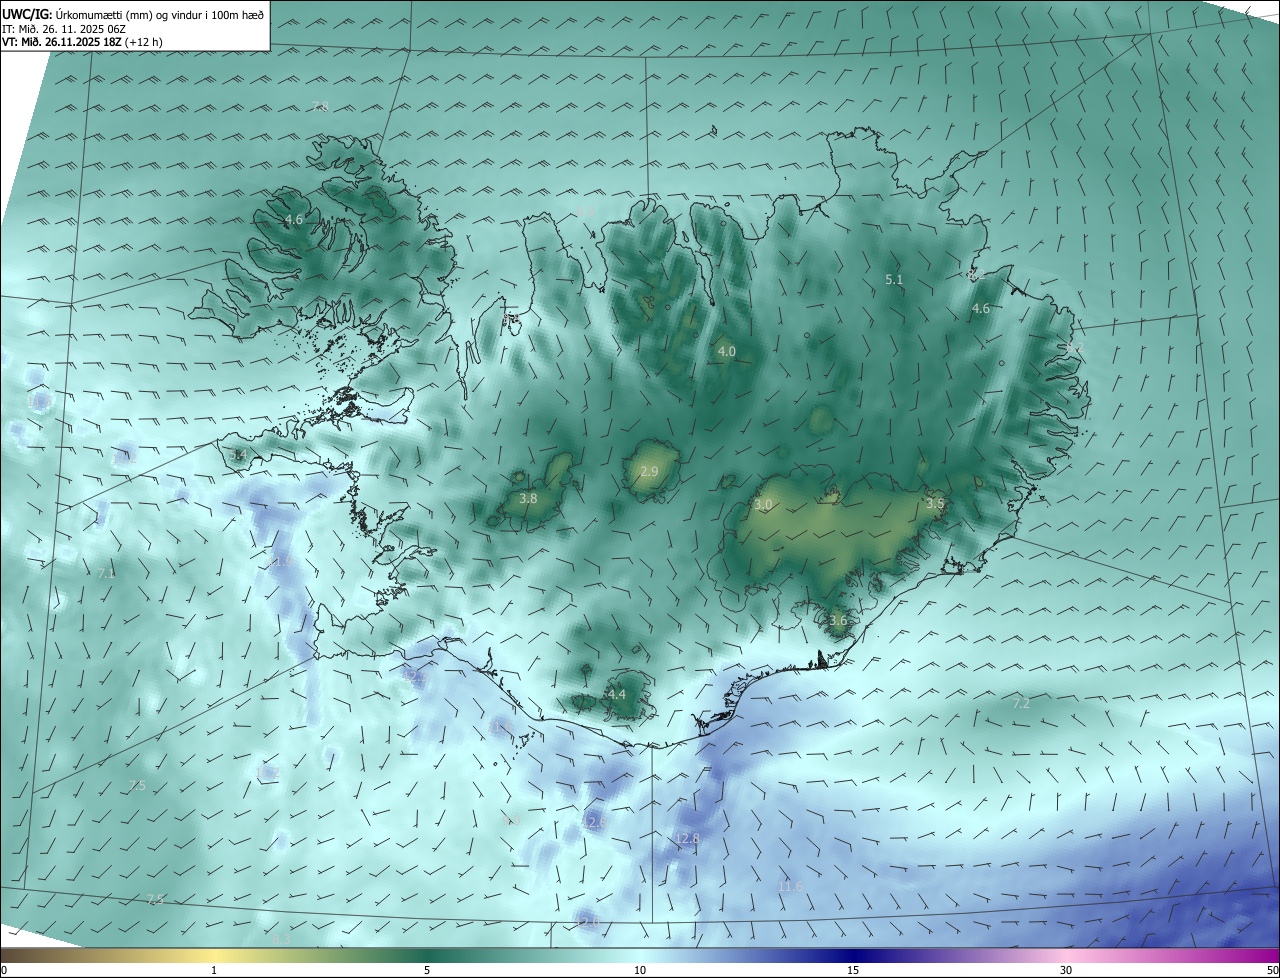Click the 4.6 value near the east coast
Screen dimensions: 1280x978
tap(981, 309)
